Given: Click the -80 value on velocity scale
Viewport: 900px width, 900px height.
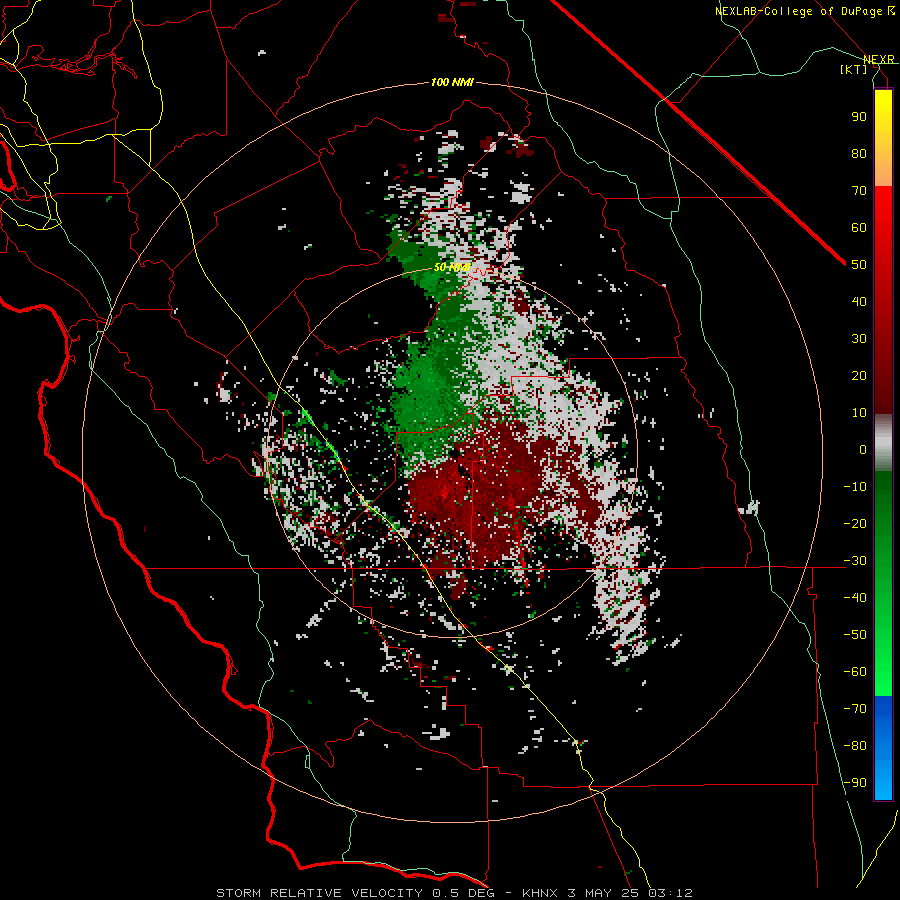Looking at the screenshot, I should [855, 746].
